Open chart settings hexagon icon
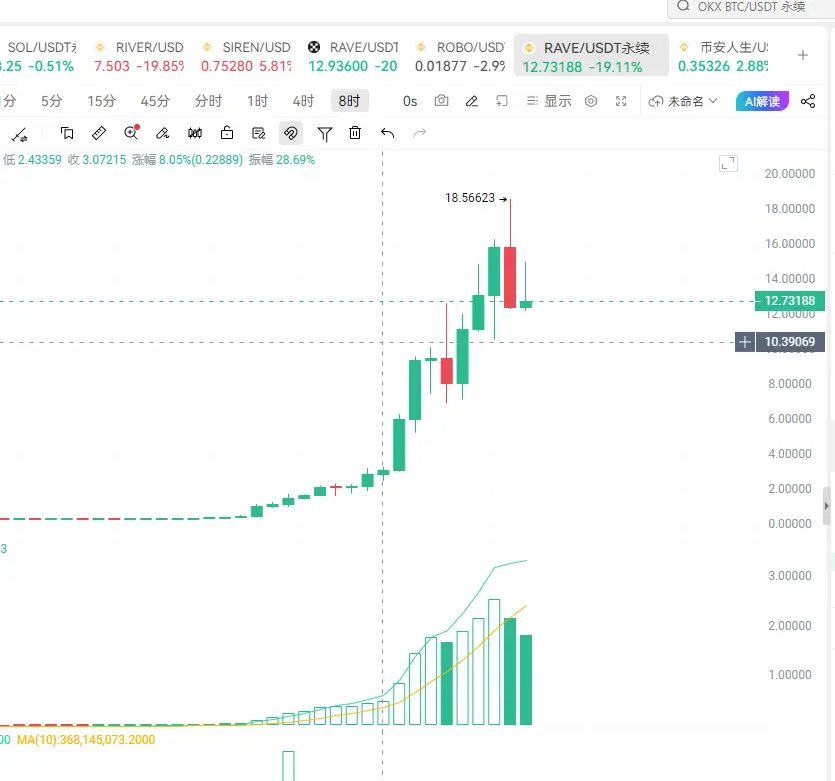 [x=591, y=101]
